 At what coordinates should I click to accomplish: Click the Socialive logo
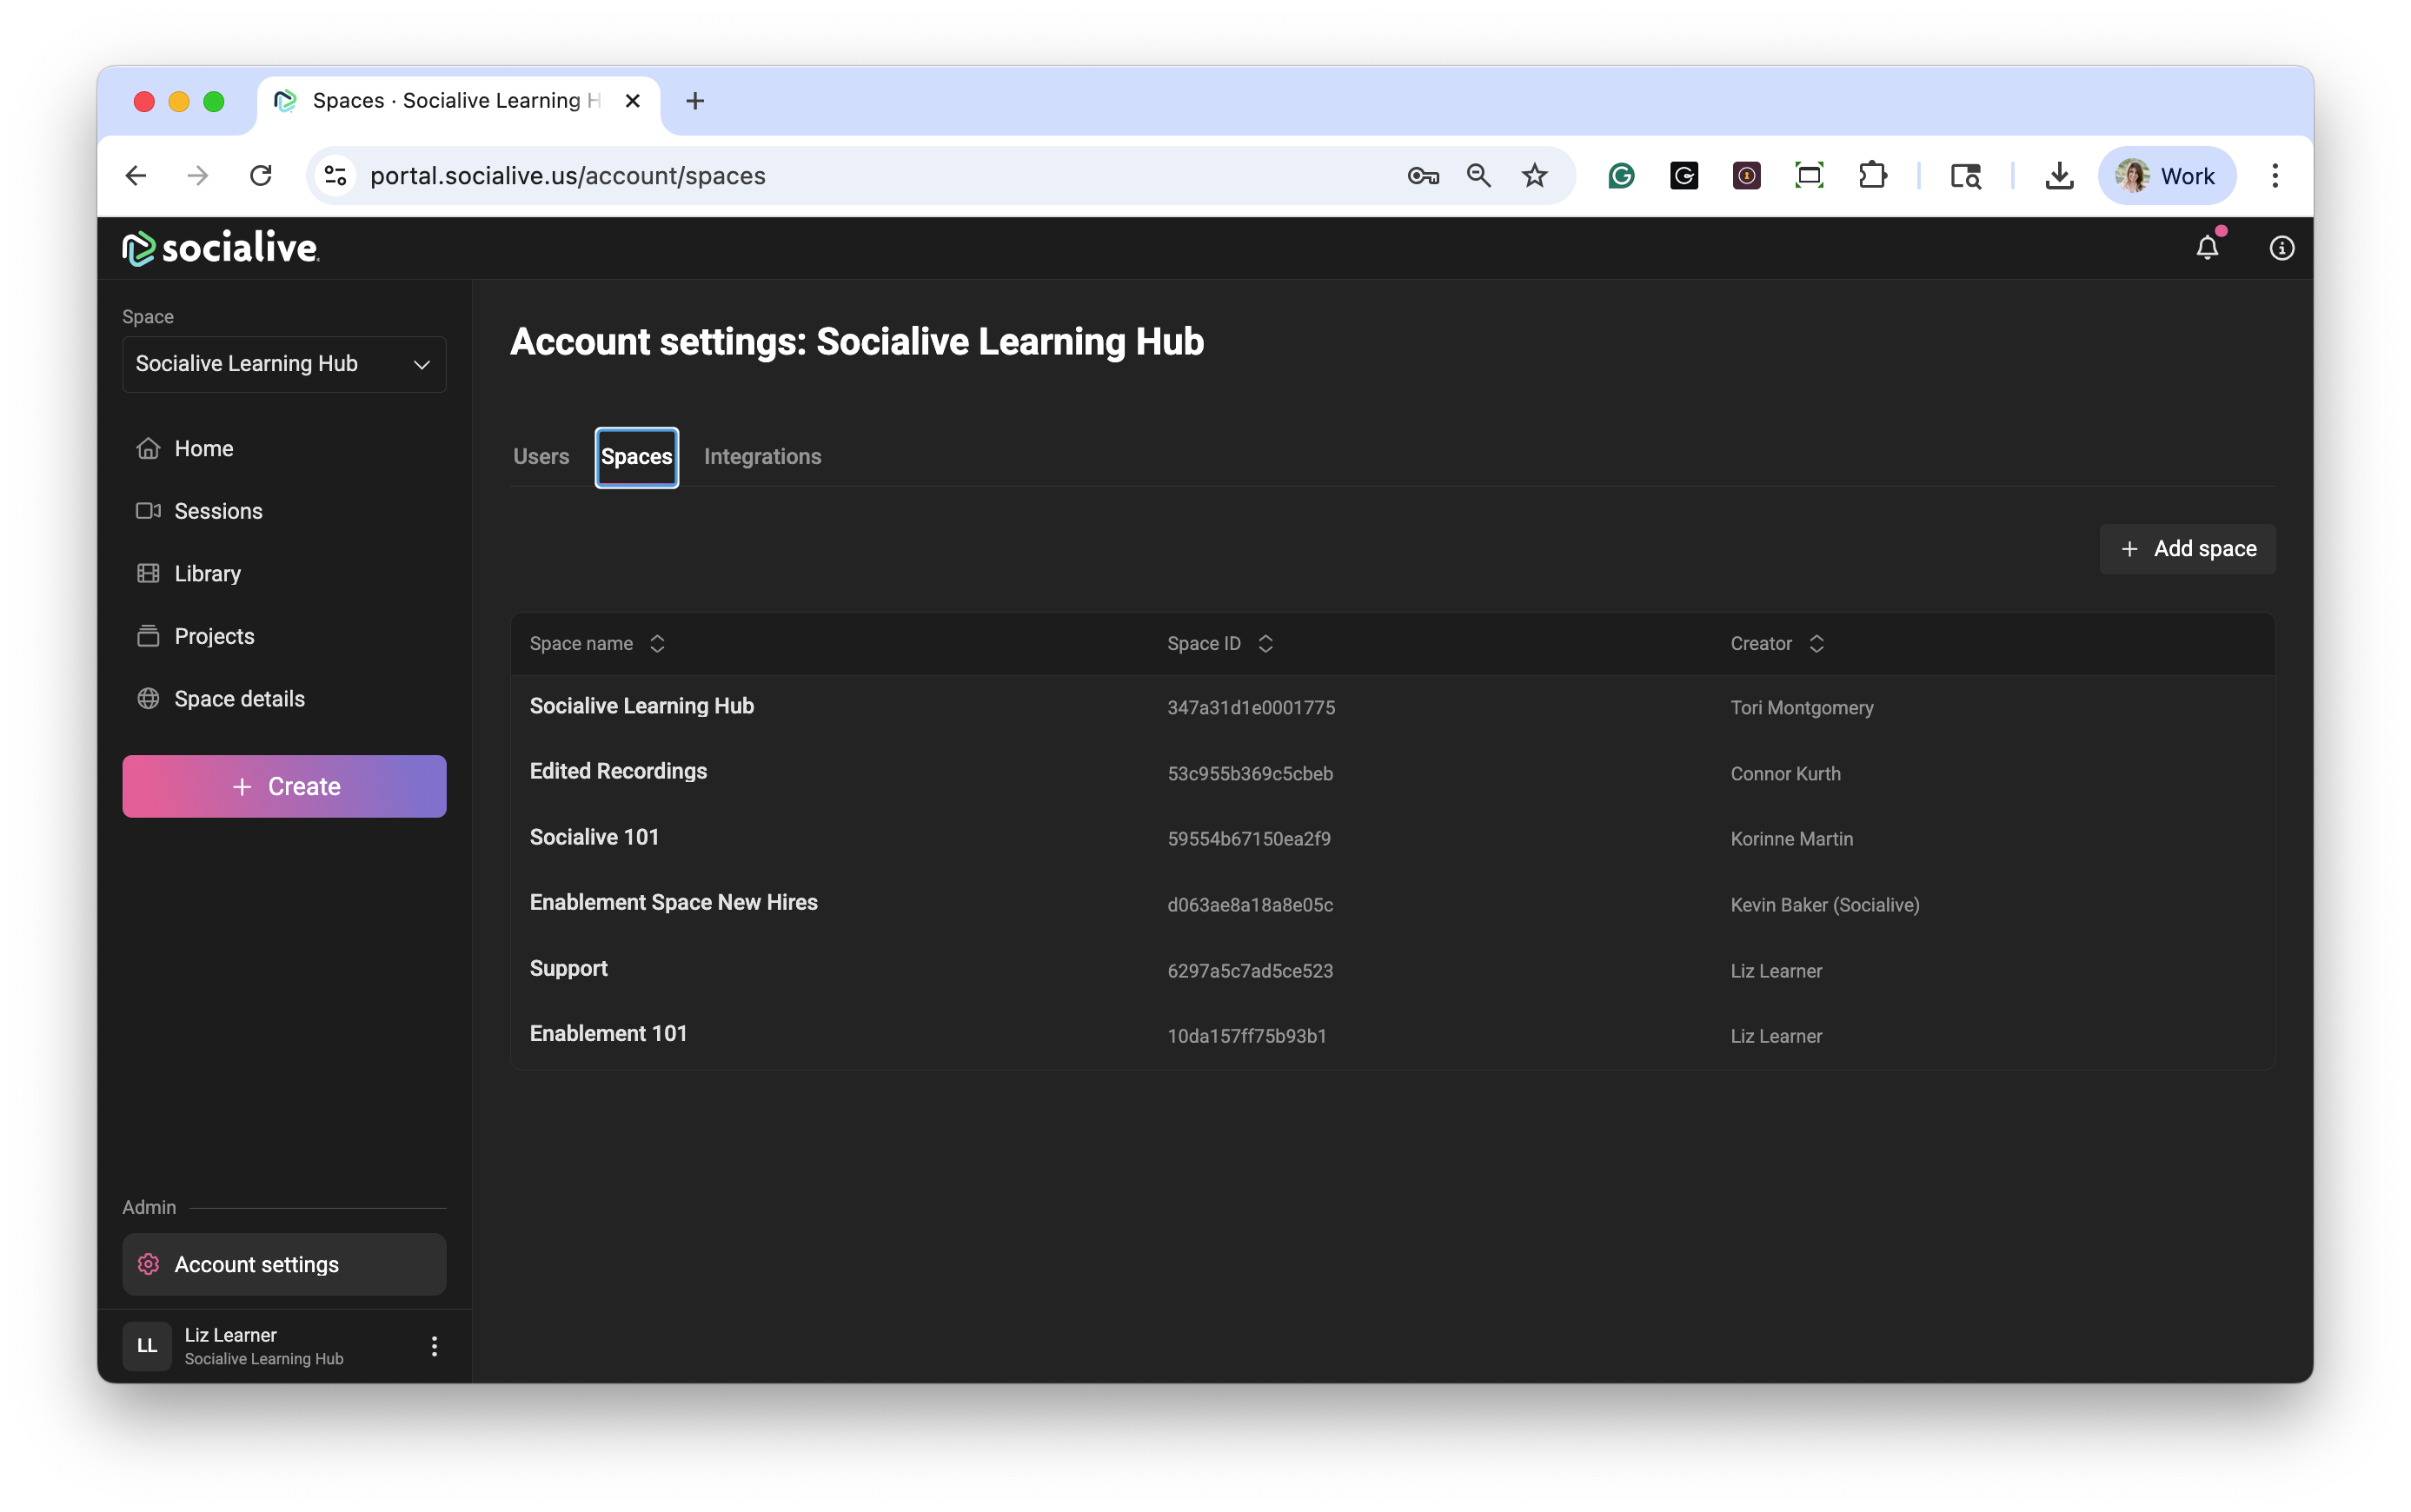[x=220, y=247]
